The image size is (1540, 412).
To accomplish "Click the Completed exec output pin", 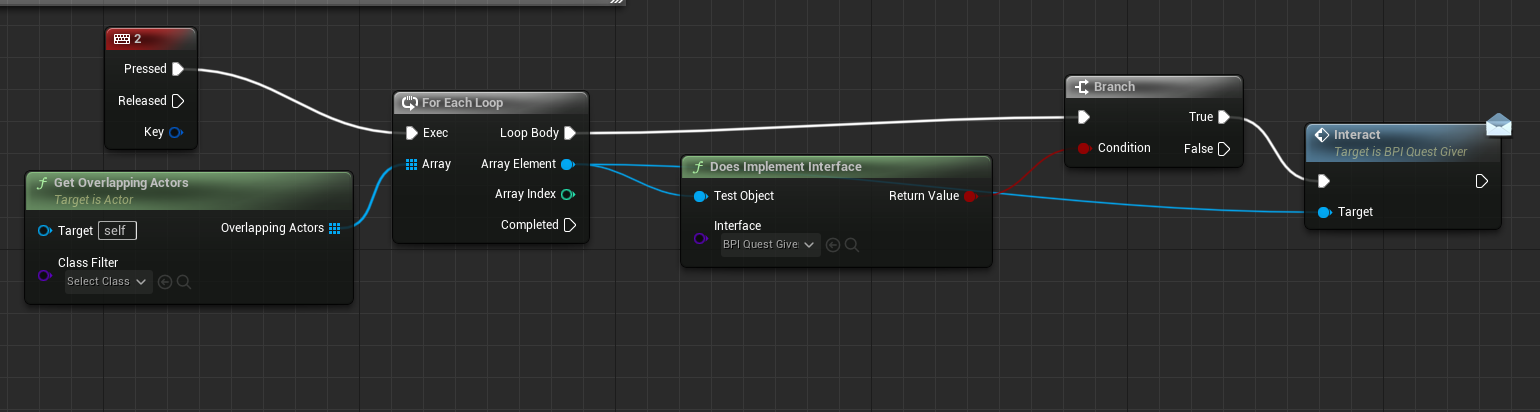I will (x=570, y=225).
